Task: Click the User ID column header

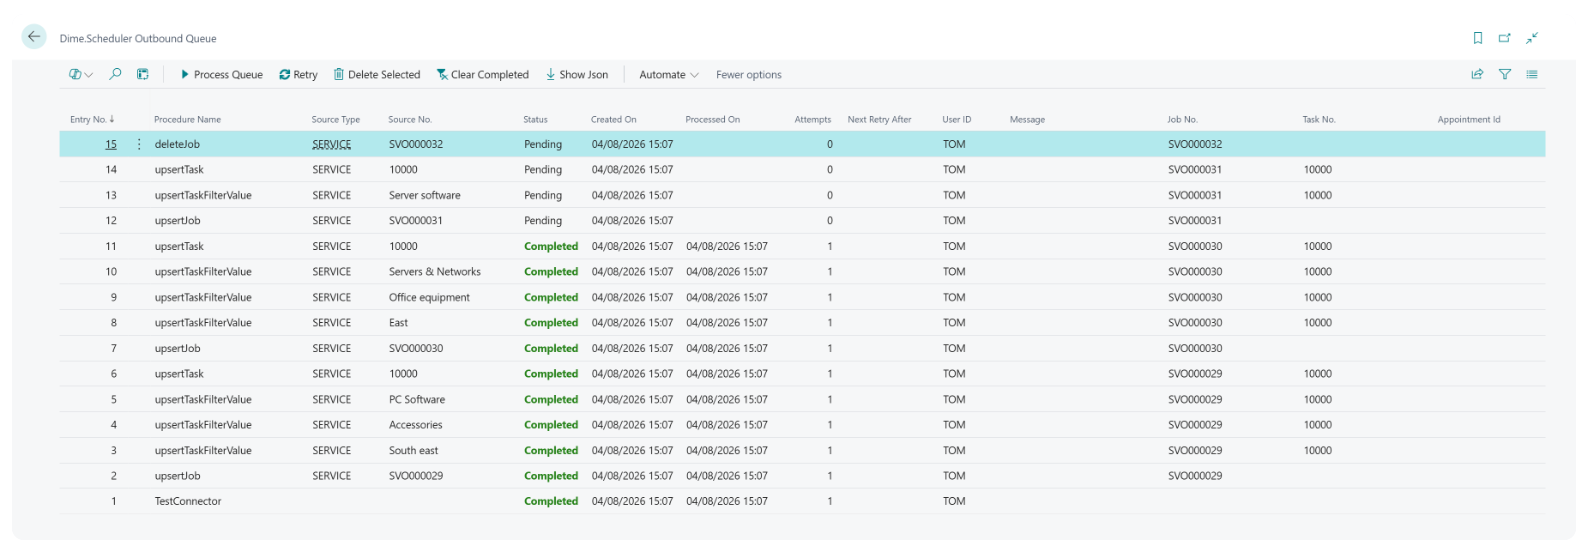Action: [956, 119]
